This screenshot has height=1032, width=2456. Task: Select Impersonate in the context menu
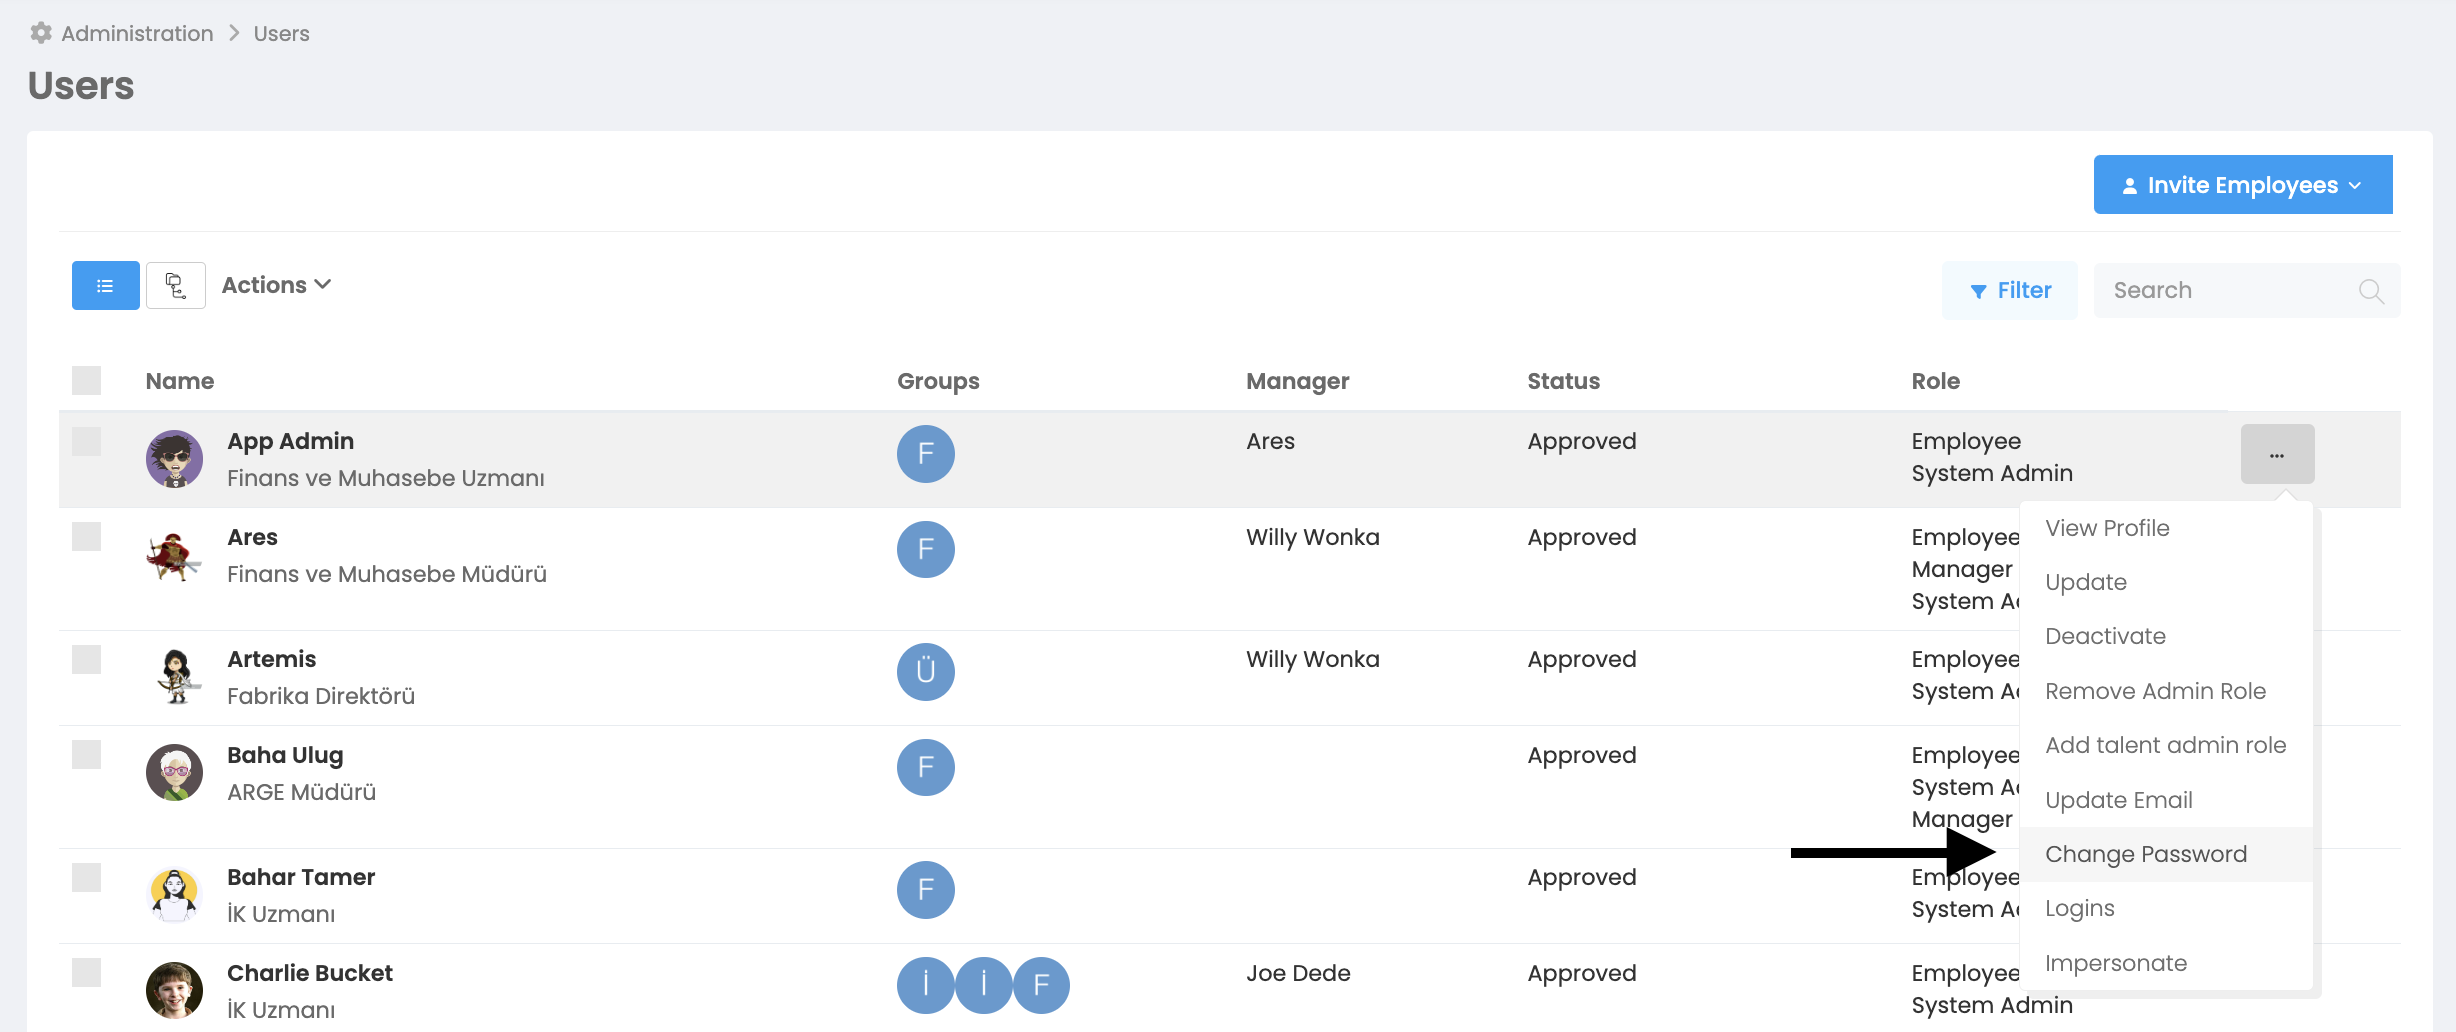click(x=2116, y=963)
